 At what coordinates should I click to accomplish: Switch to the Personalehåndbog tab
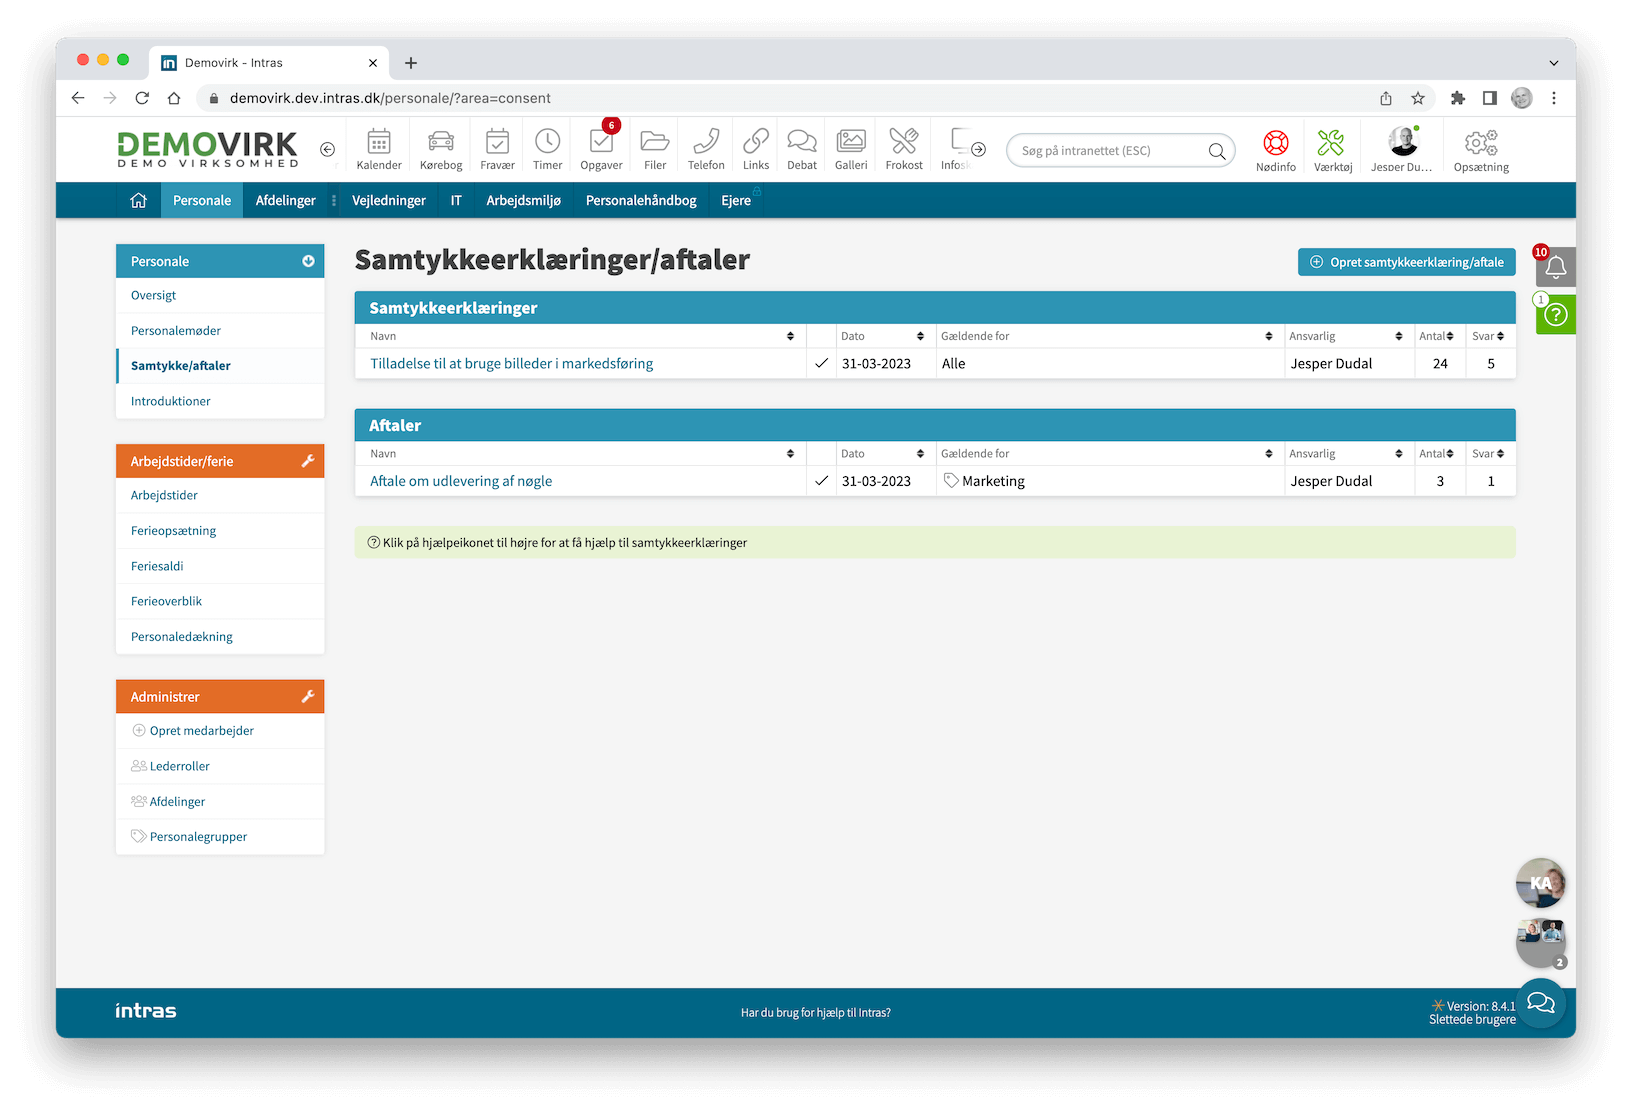coord(641,200)
